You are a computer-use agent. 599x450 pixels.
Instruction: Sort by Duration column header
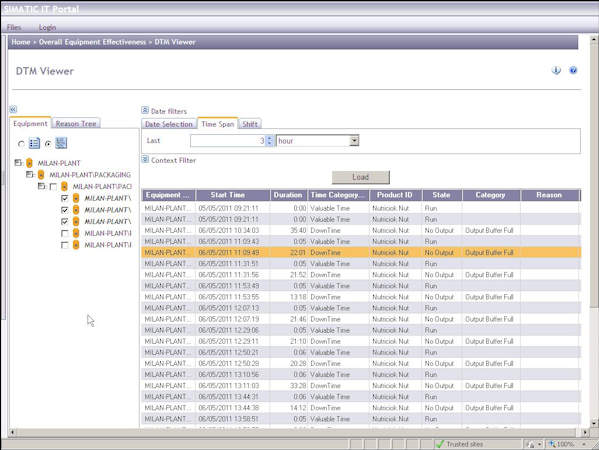point(289,195)
